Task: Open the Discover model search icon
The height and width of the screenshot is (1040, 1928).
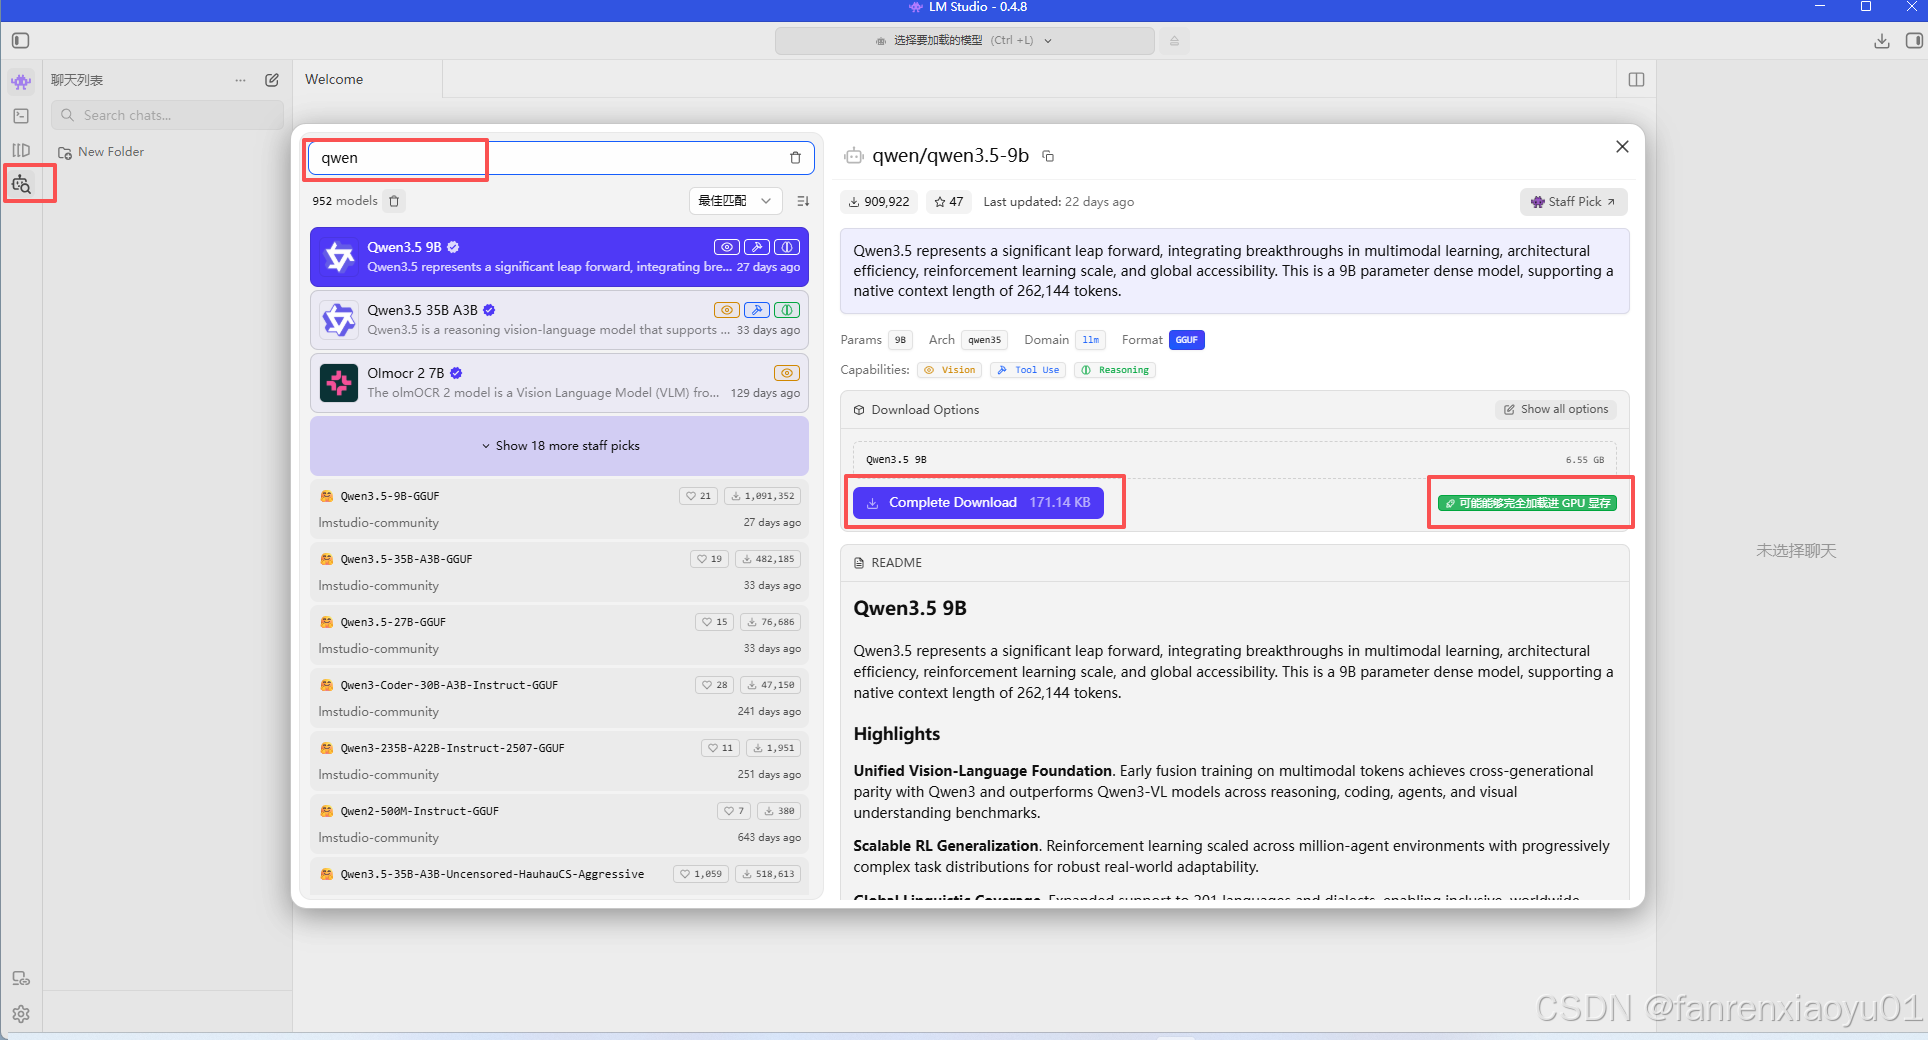Action: (21, 184)
